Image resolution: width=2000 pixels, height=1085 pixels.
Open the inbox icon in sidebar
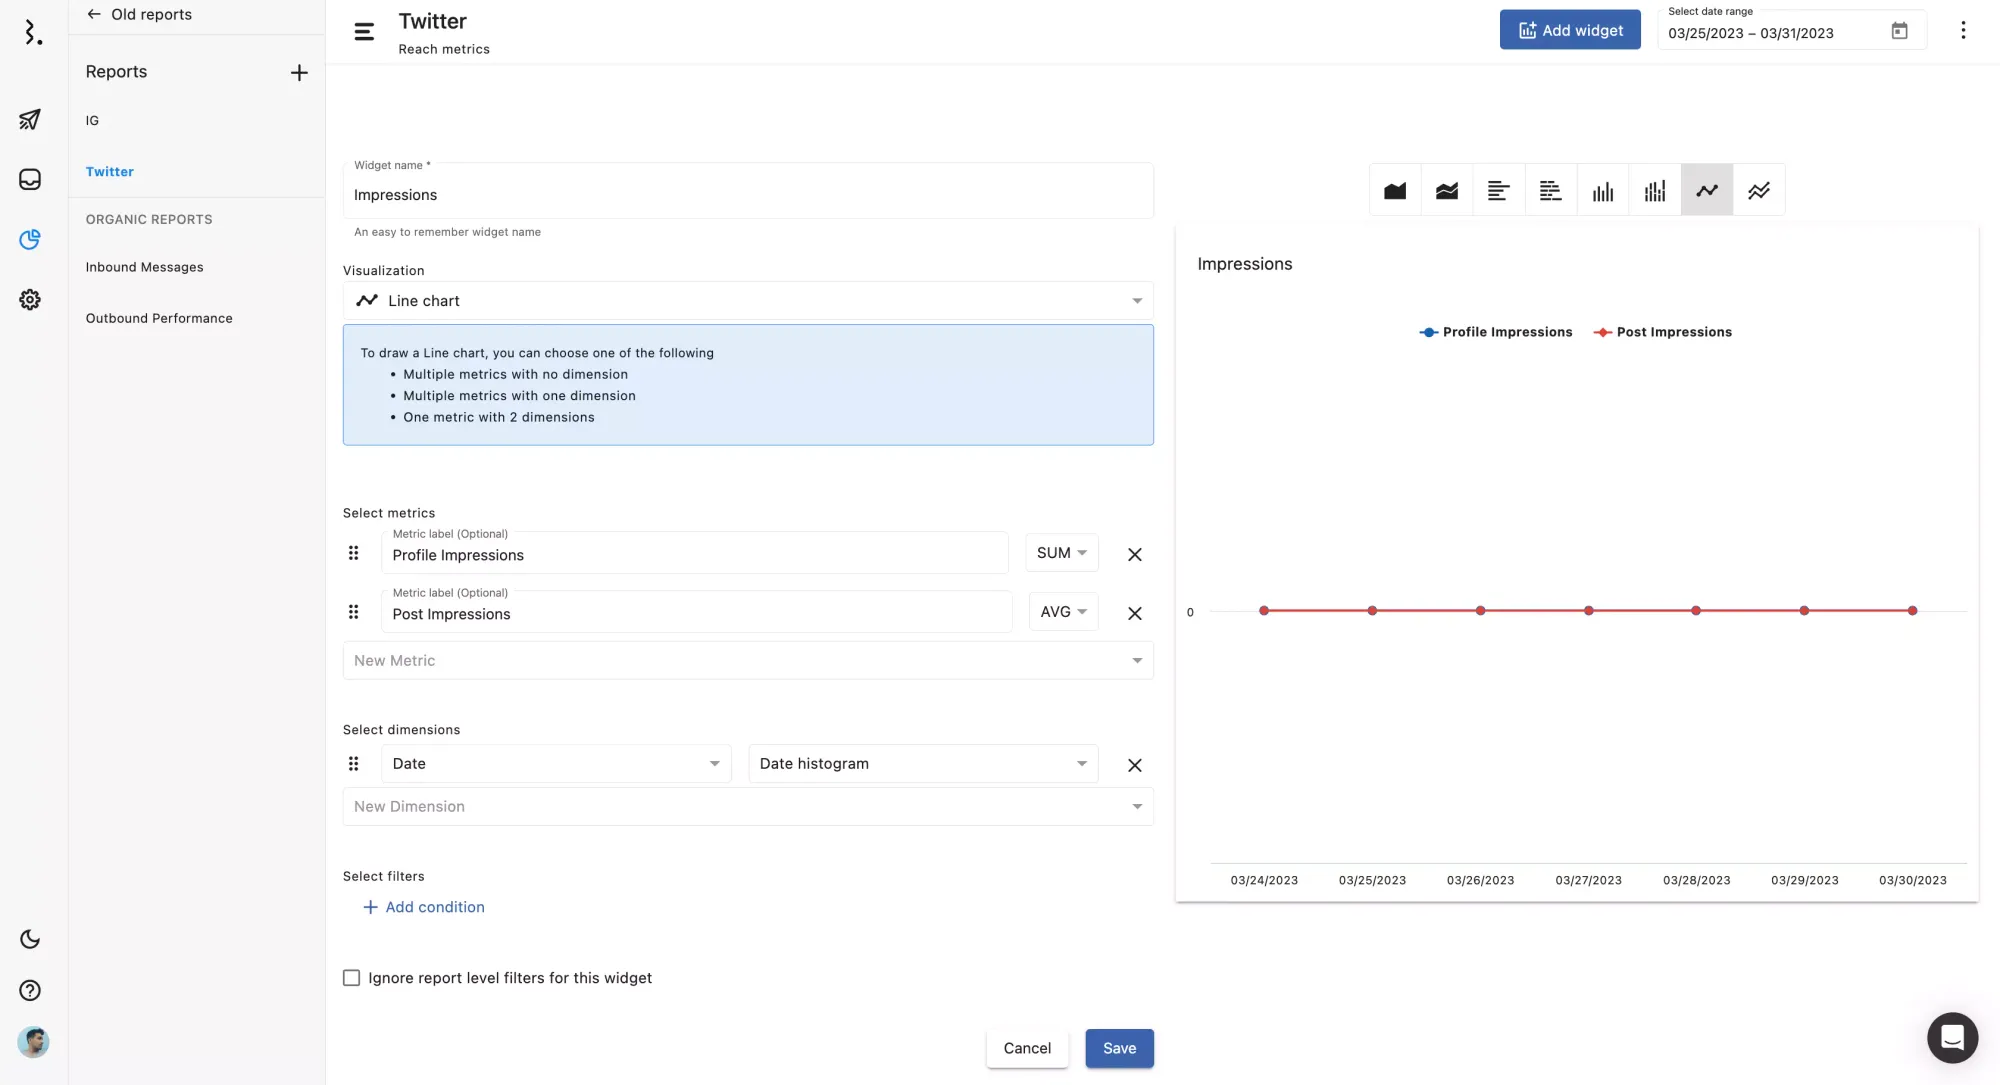point(30,179)
